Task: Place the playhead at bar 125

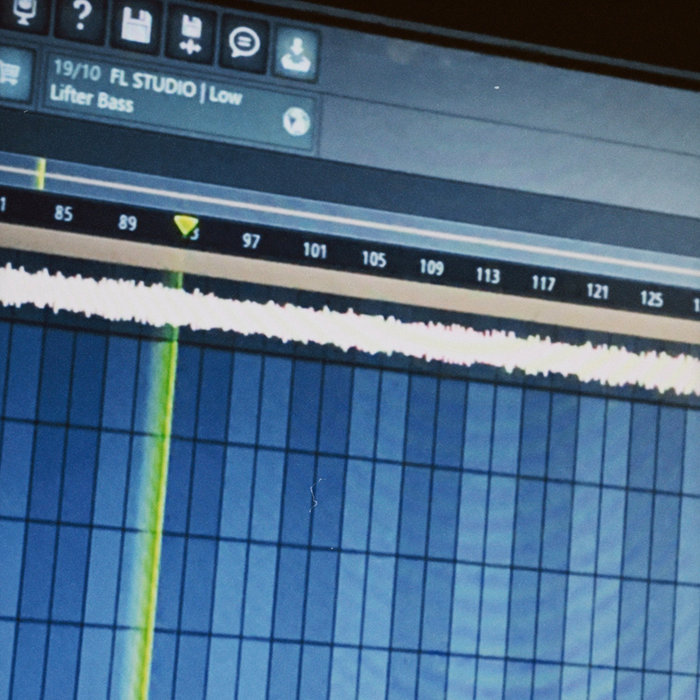Action: [651, 298]
